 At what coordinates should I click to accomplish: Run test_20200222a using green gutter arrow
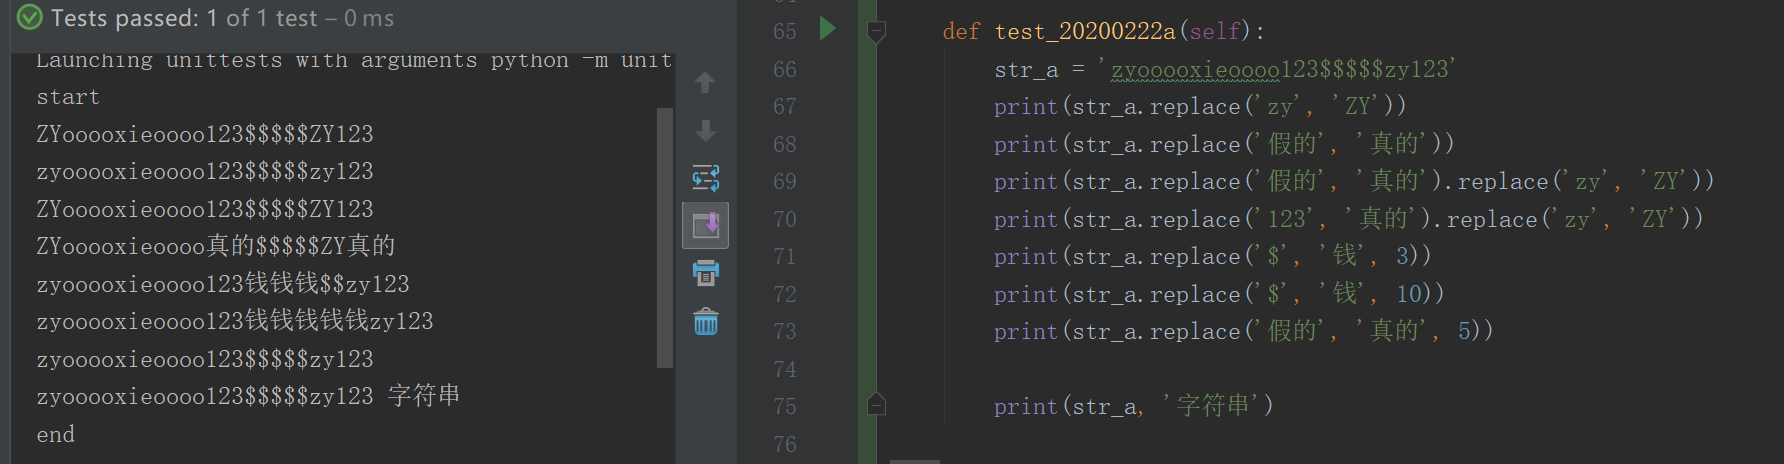(827, 28)
